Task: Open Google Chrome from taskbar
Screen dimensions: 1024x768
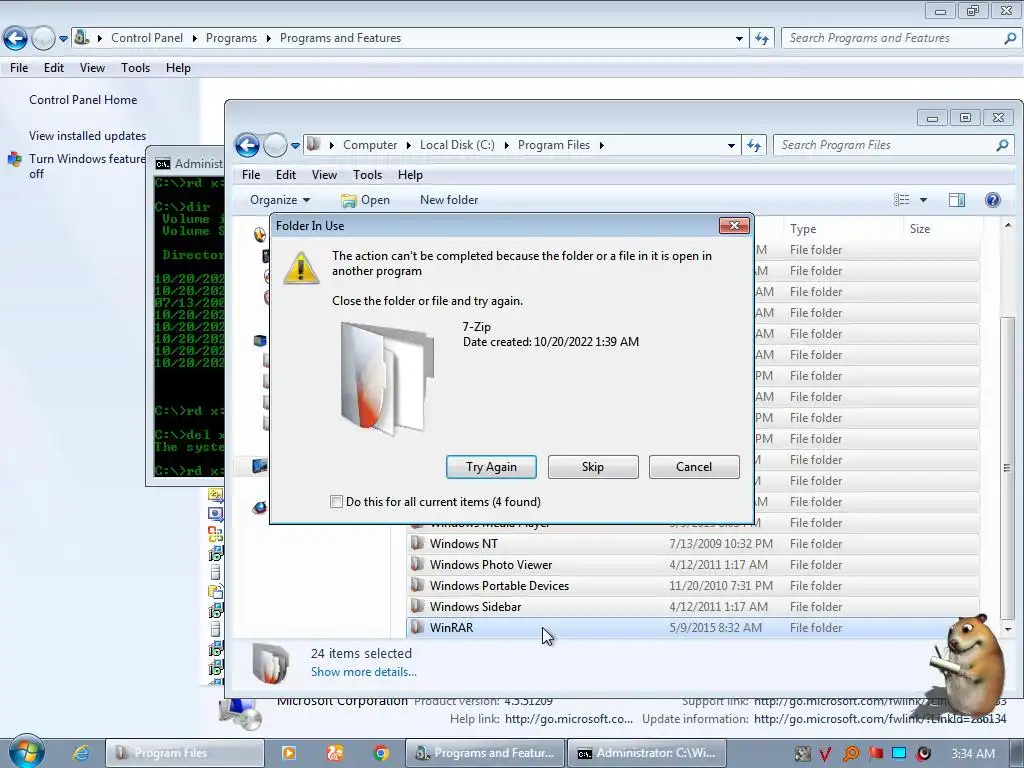Action: [x=381, y=753]
